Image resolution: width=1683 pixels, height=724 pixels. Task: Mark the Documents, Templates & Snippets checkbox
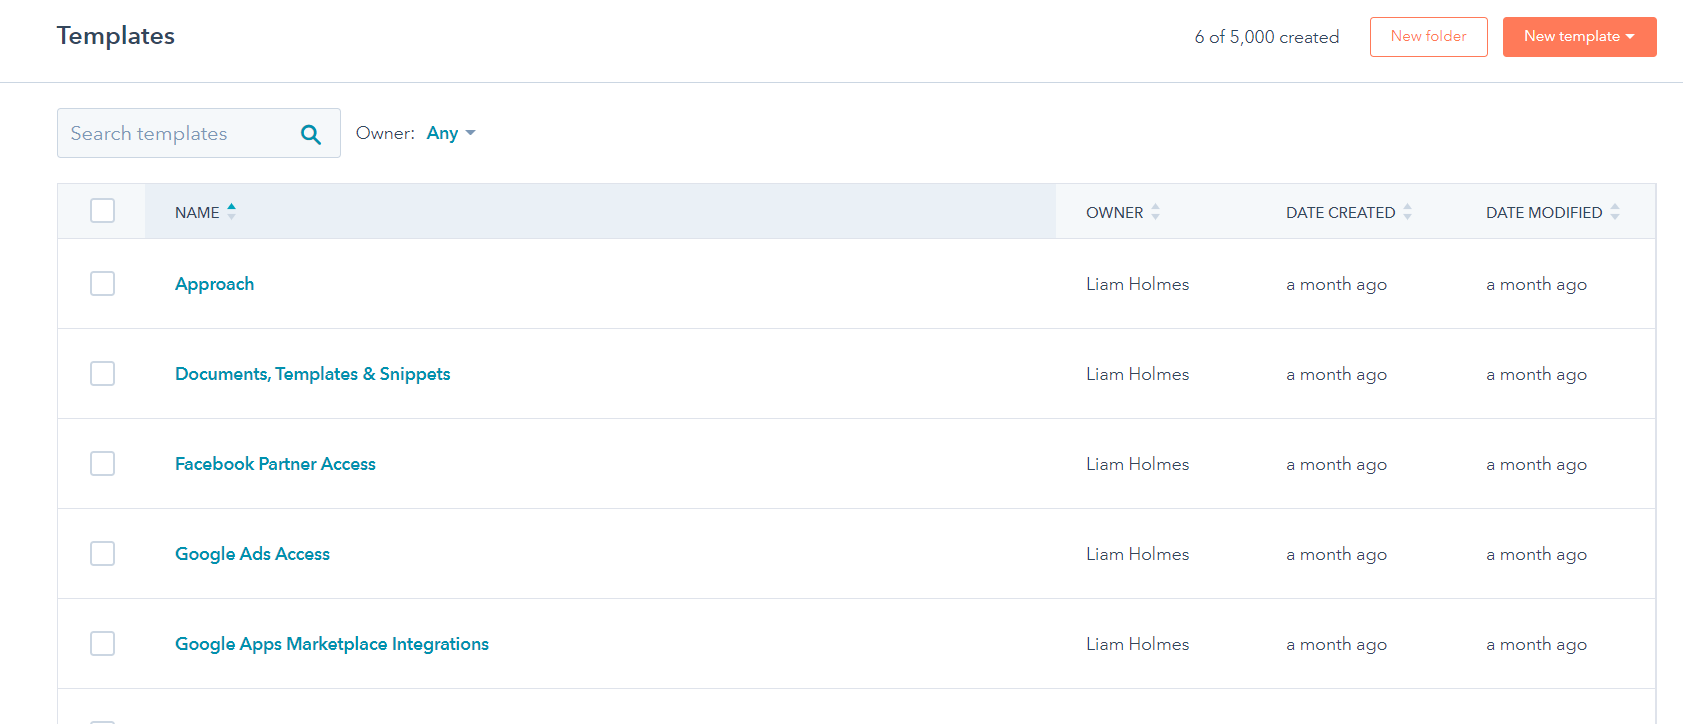(x=102, y=374)
